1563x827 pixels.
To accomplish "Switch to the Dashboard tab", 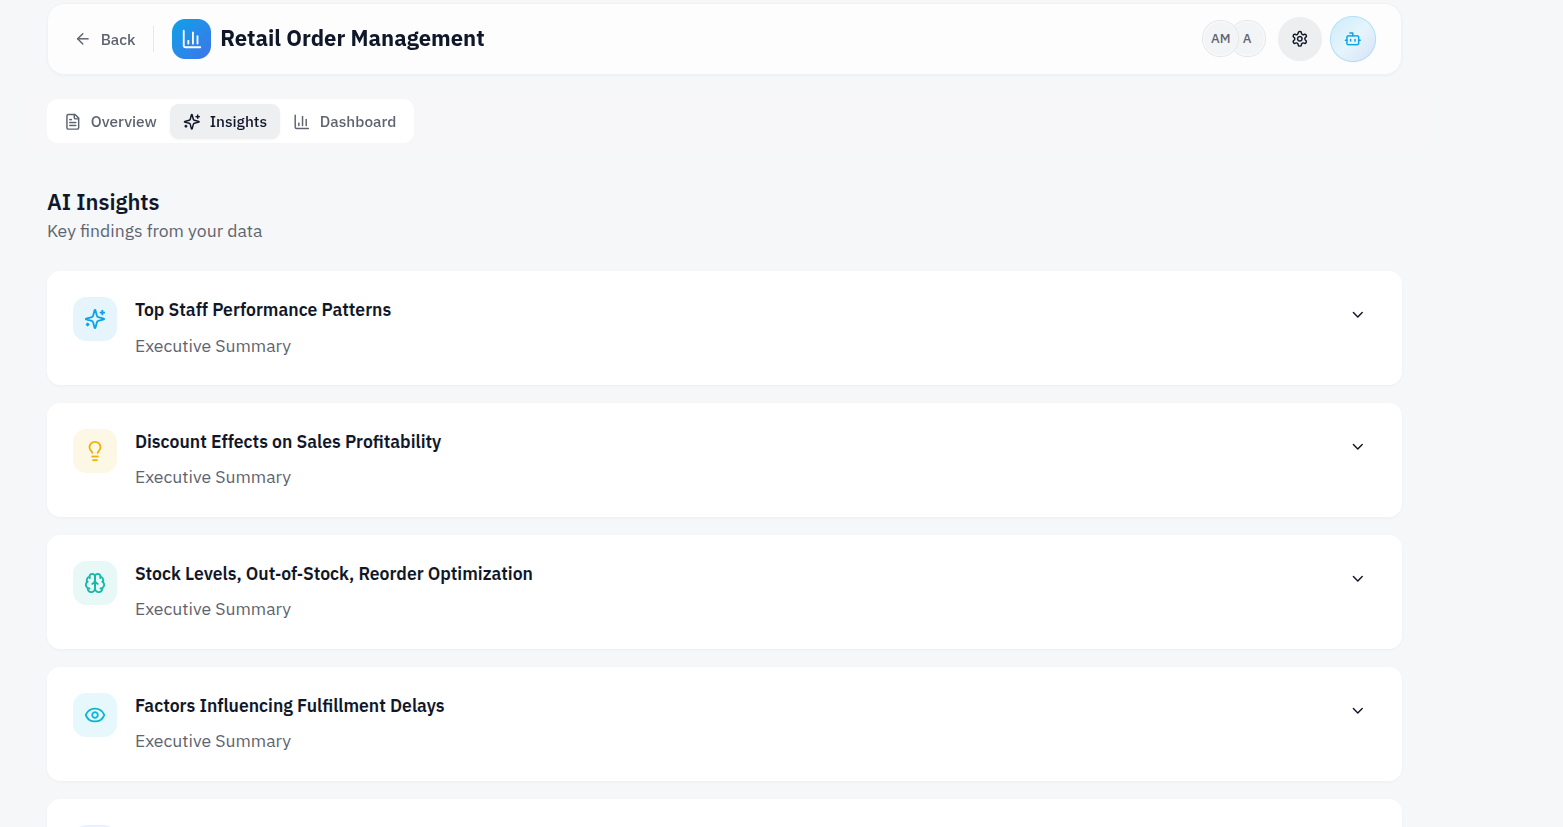I will (x=345, y=121).
